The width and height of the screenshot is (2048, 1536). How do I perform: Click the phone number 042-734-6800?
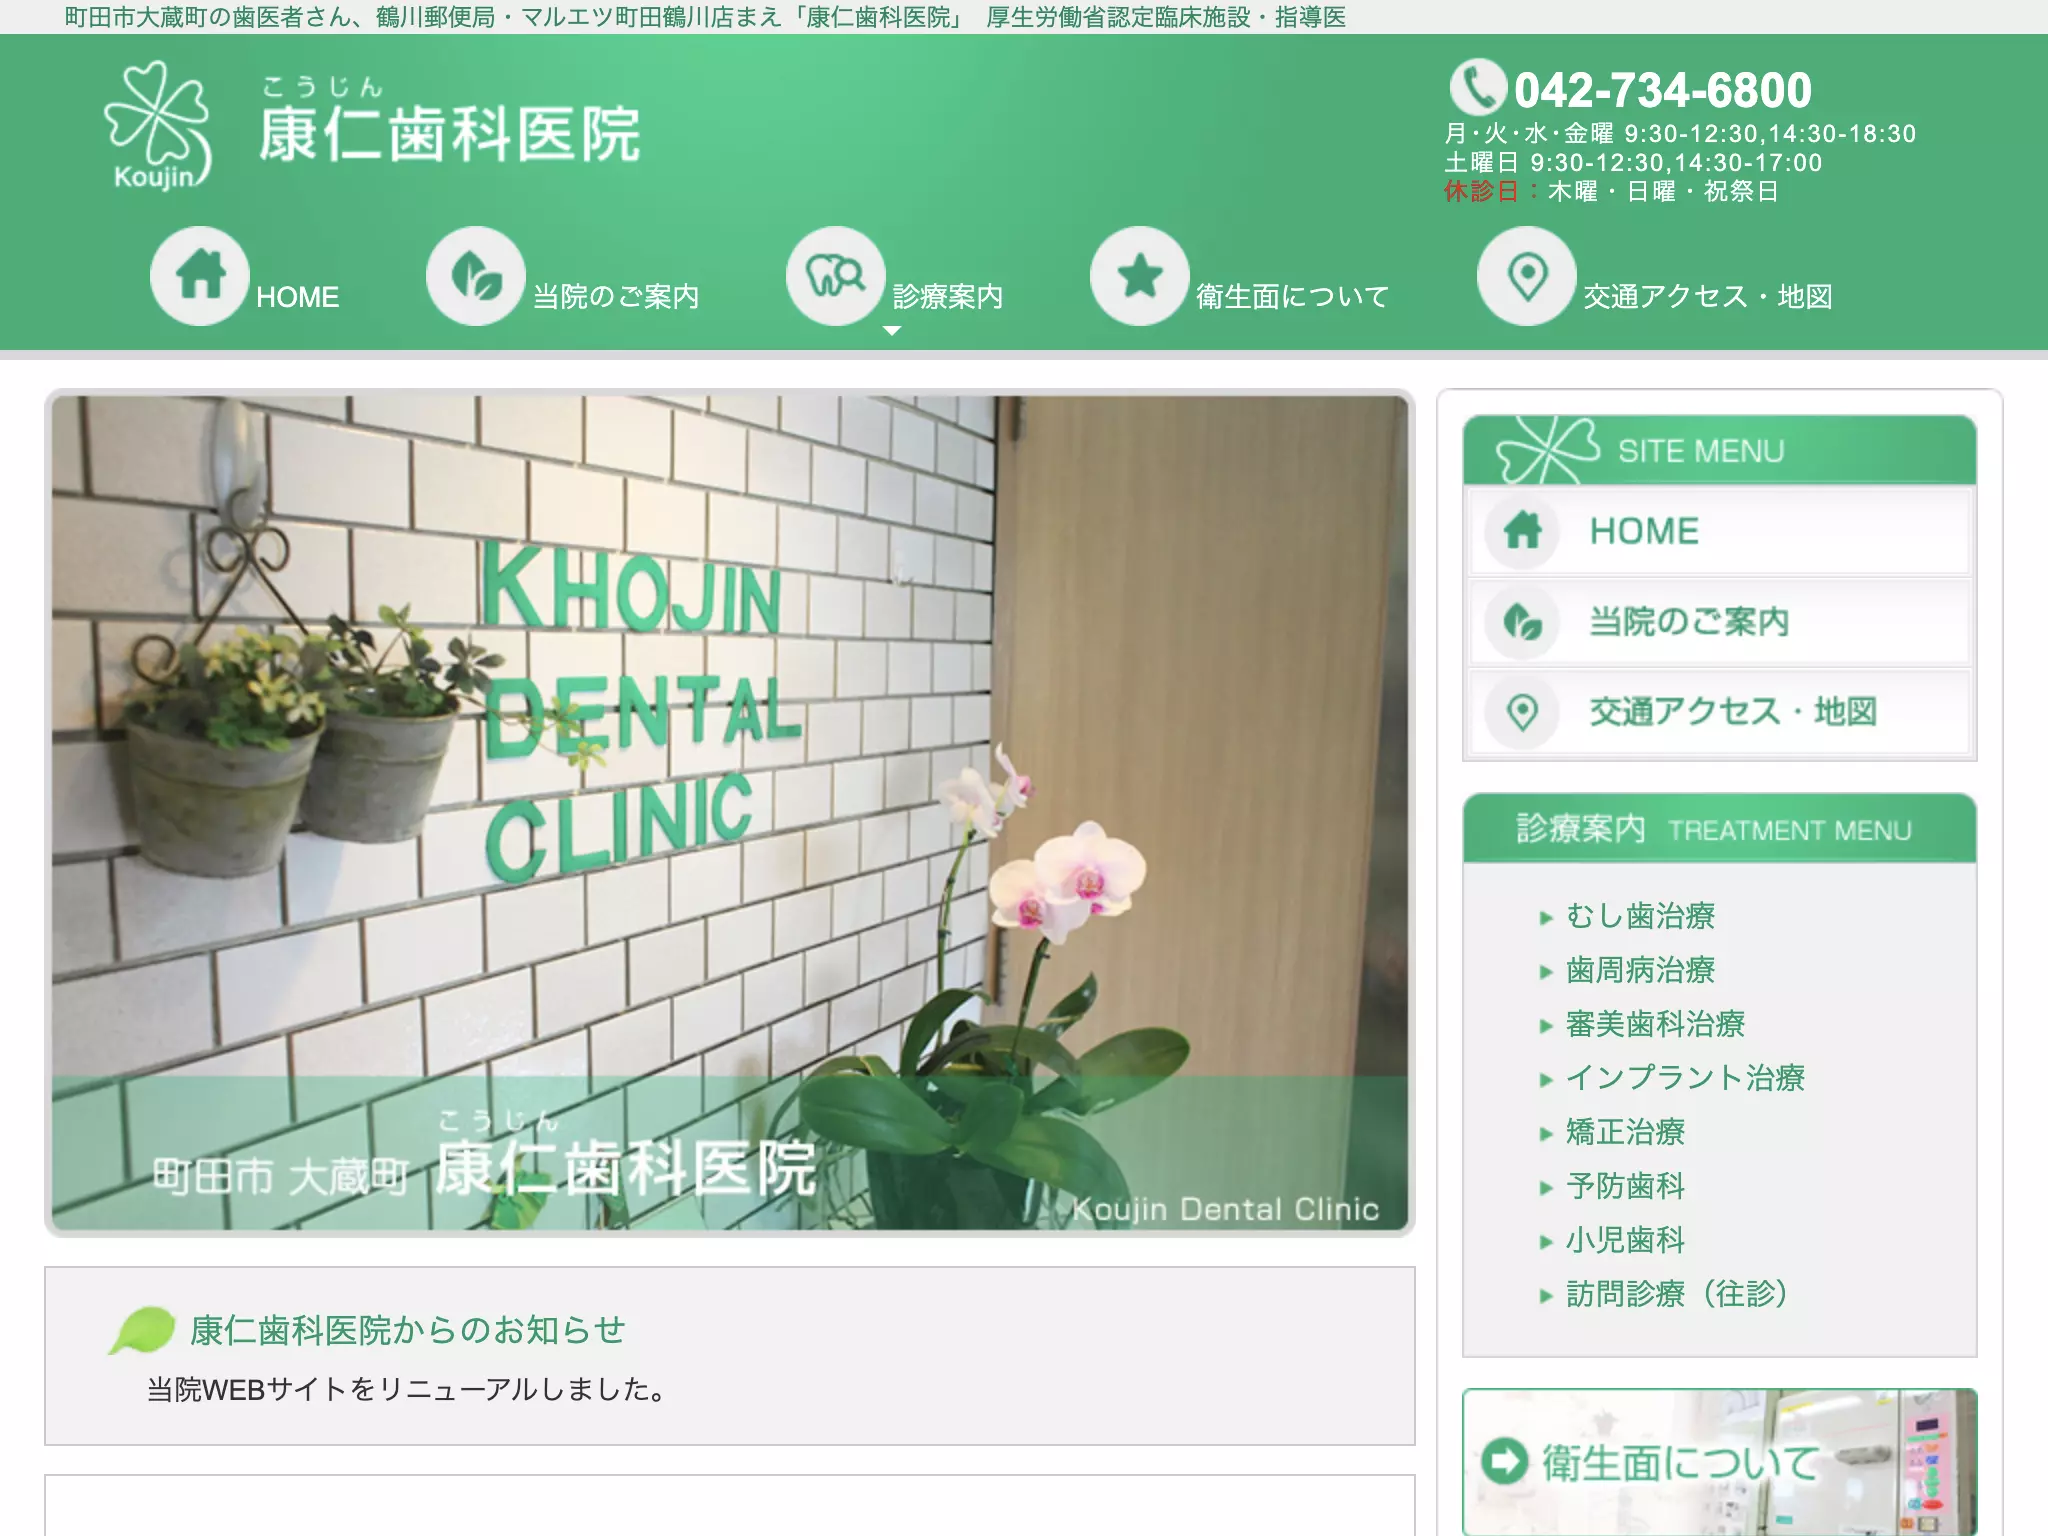[x=1662, y=90]
